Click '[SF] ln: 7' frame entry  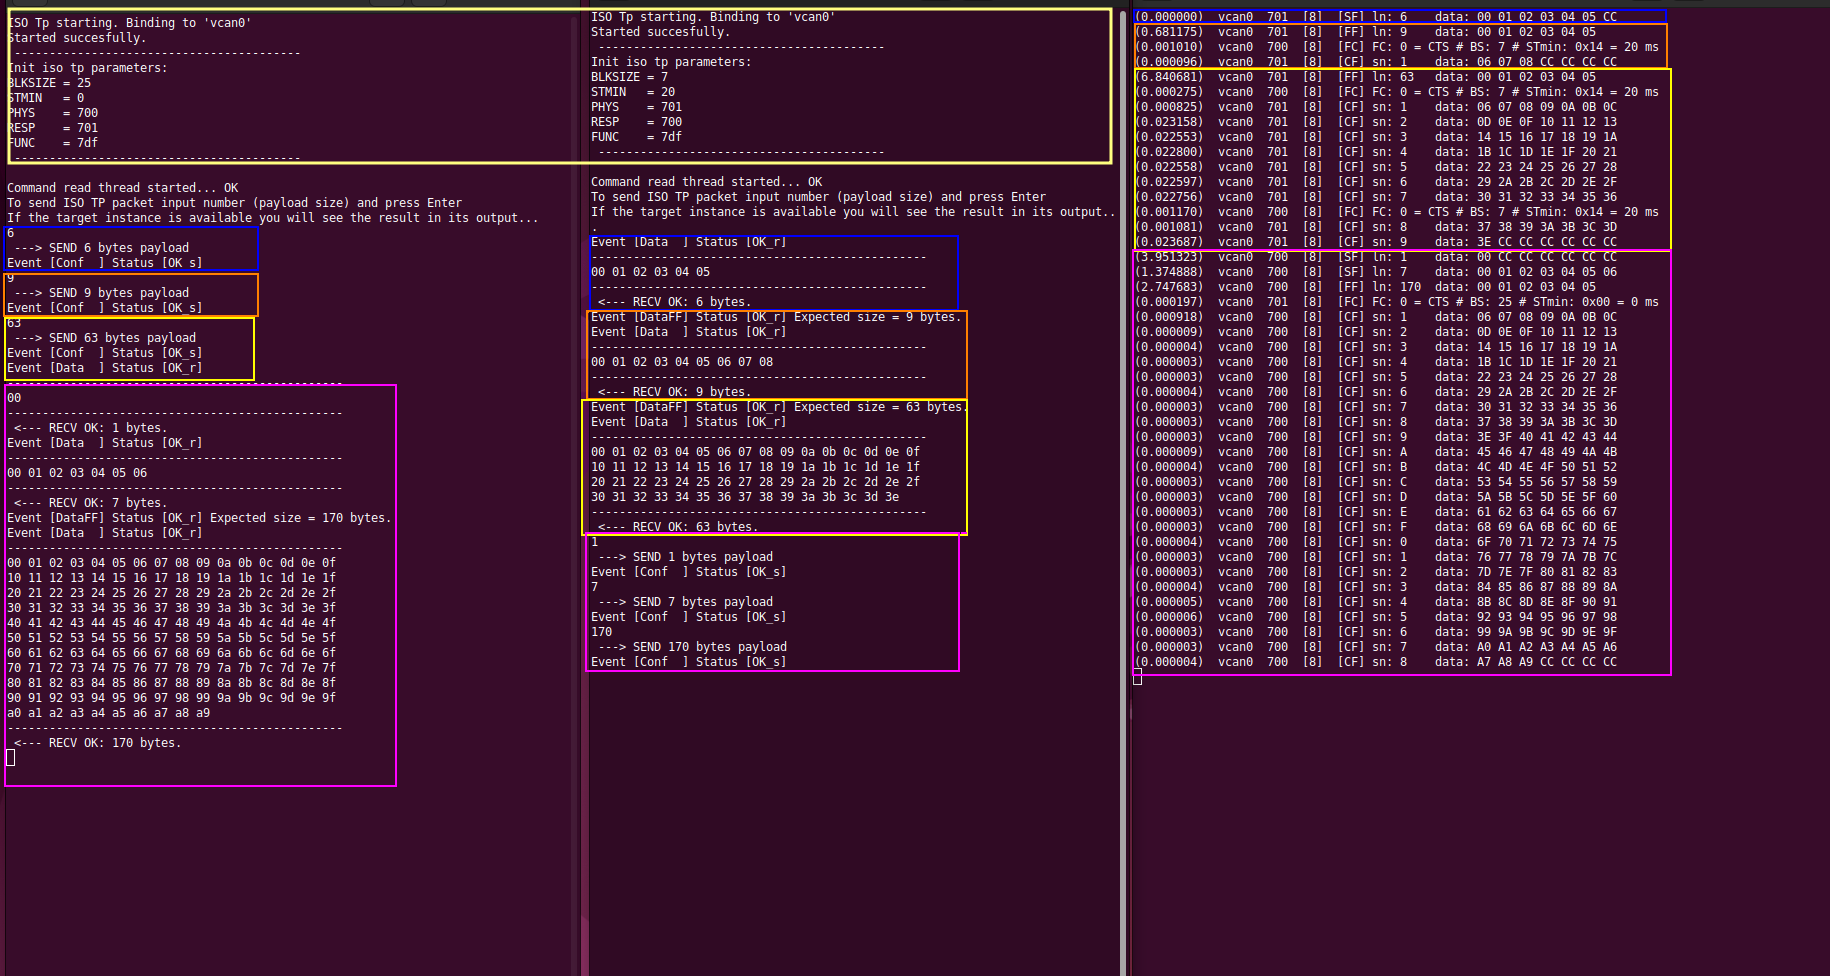pyautogui.click(x=1373, y=272)
